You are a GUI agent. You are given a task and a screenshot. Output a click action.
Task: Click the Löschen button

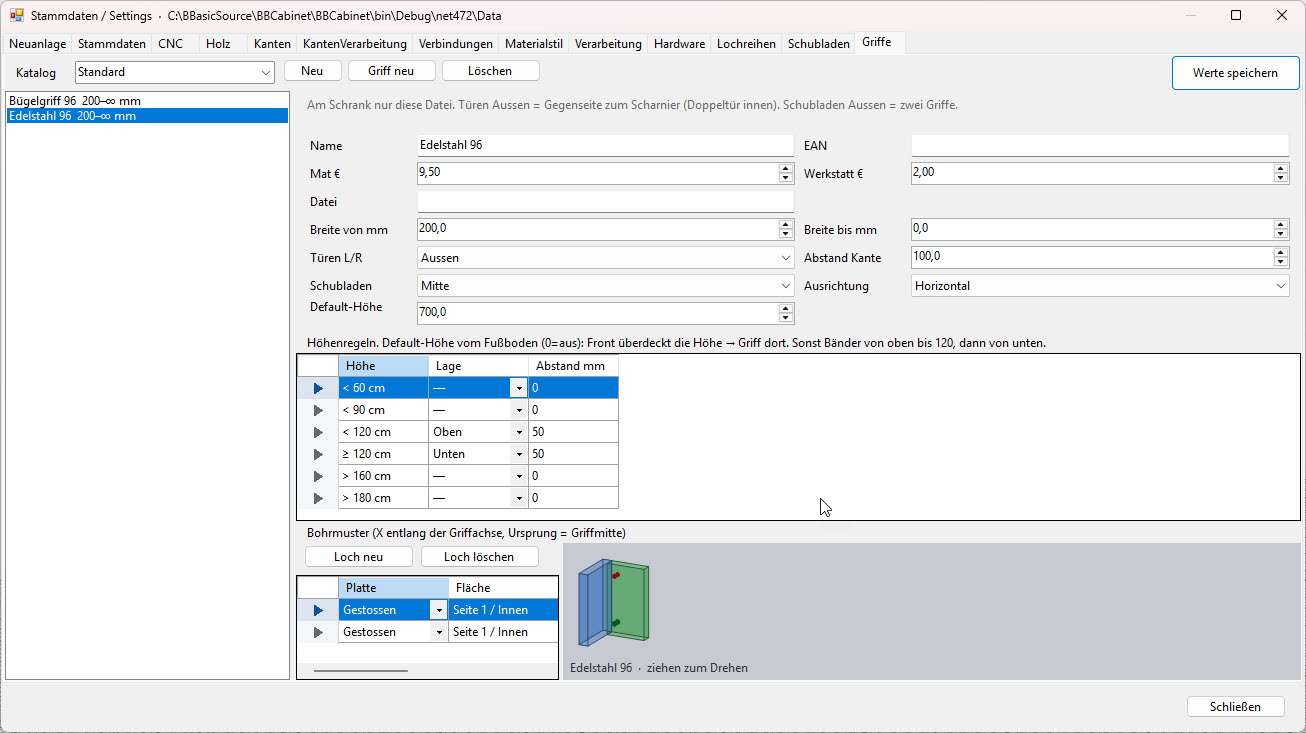tap(490, 71)
